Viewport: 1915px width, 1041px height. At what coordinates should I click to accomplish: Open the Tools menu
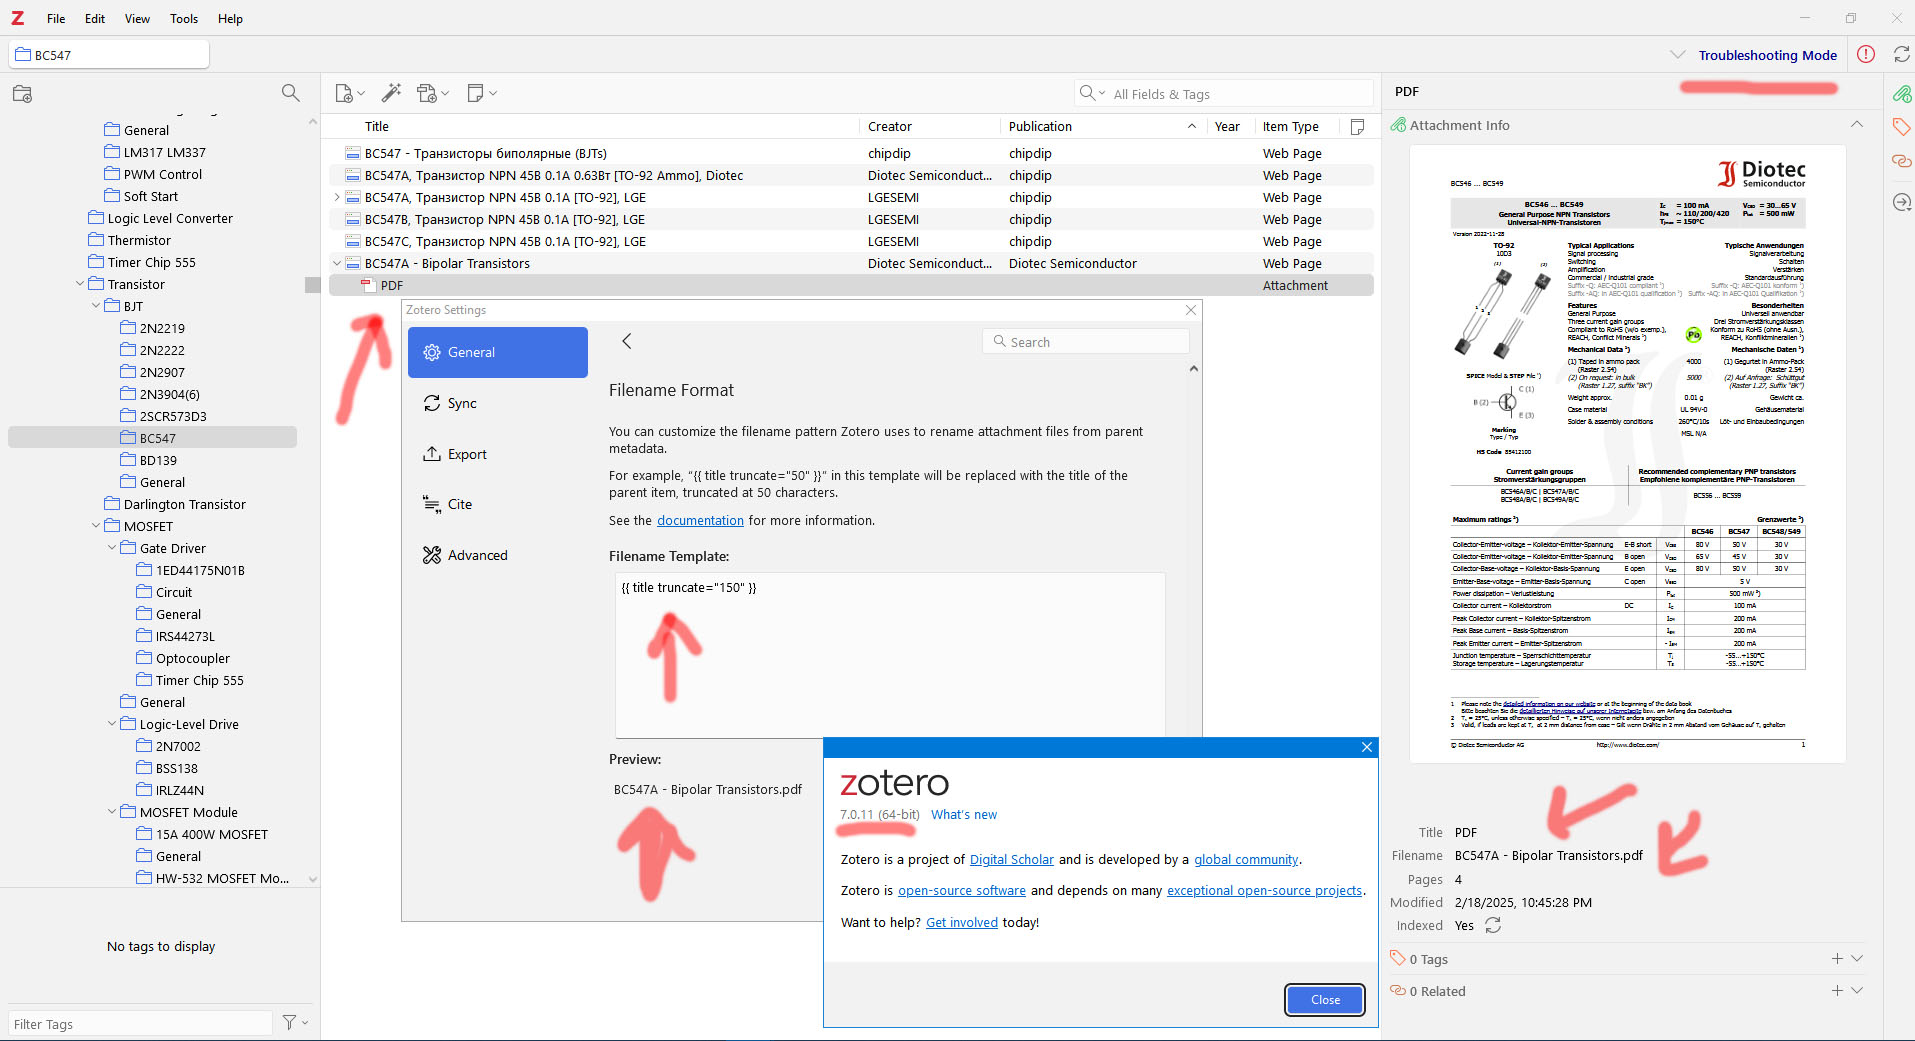click(x=184, y=18)
